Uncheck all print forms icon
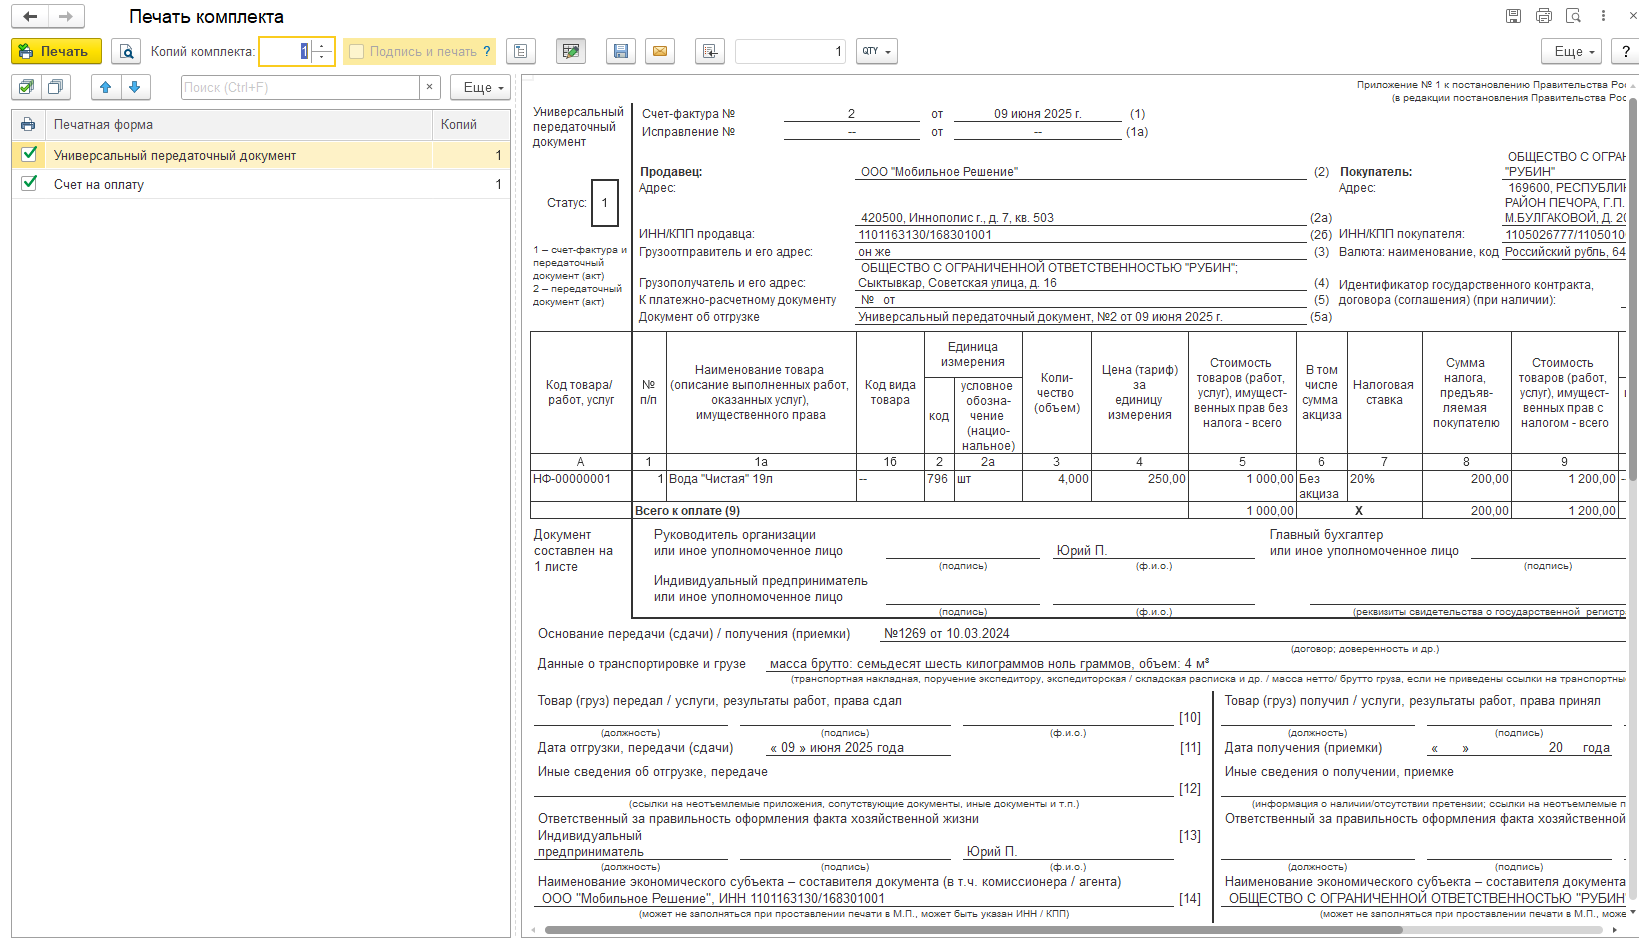The image size is (1639, 944). [56, 87]
